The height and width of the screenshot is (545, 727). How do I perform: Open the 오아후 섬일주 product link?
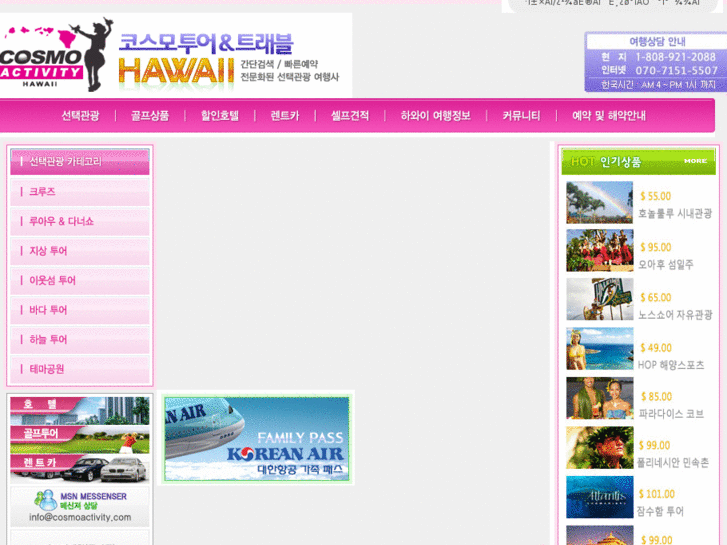(666, 264)
